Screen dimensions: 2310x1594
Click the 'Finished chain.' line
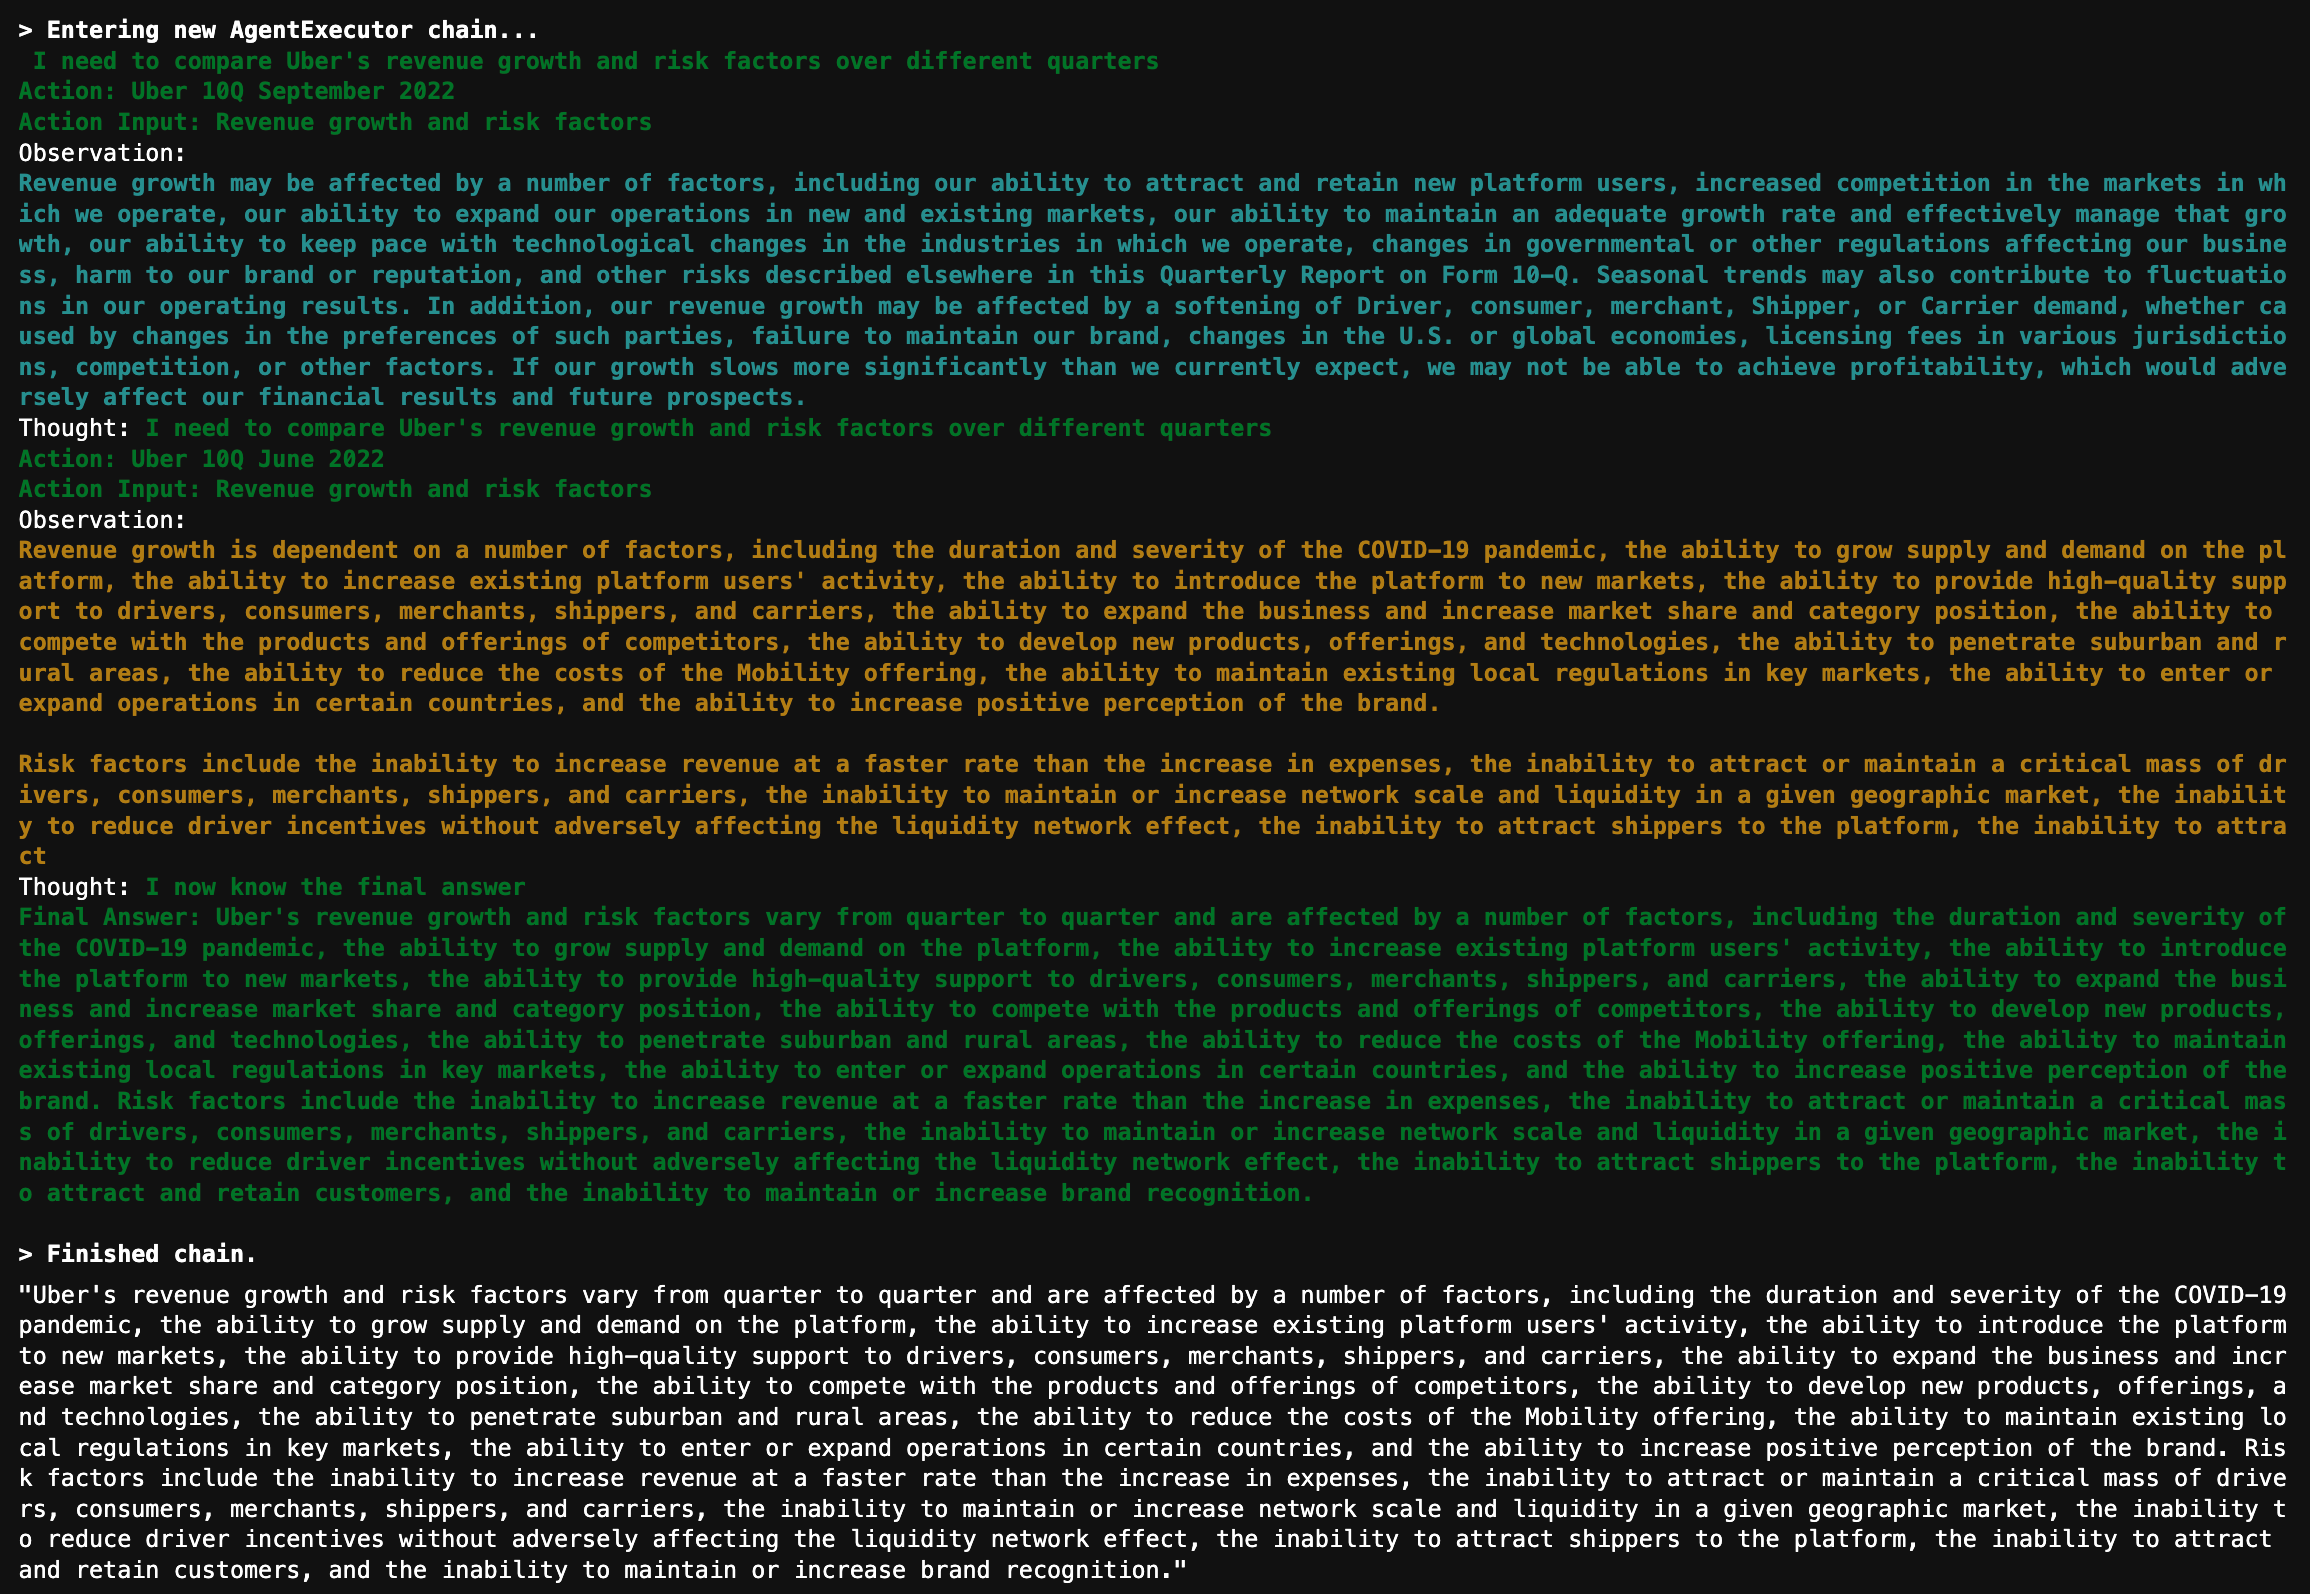[137, 1254]
